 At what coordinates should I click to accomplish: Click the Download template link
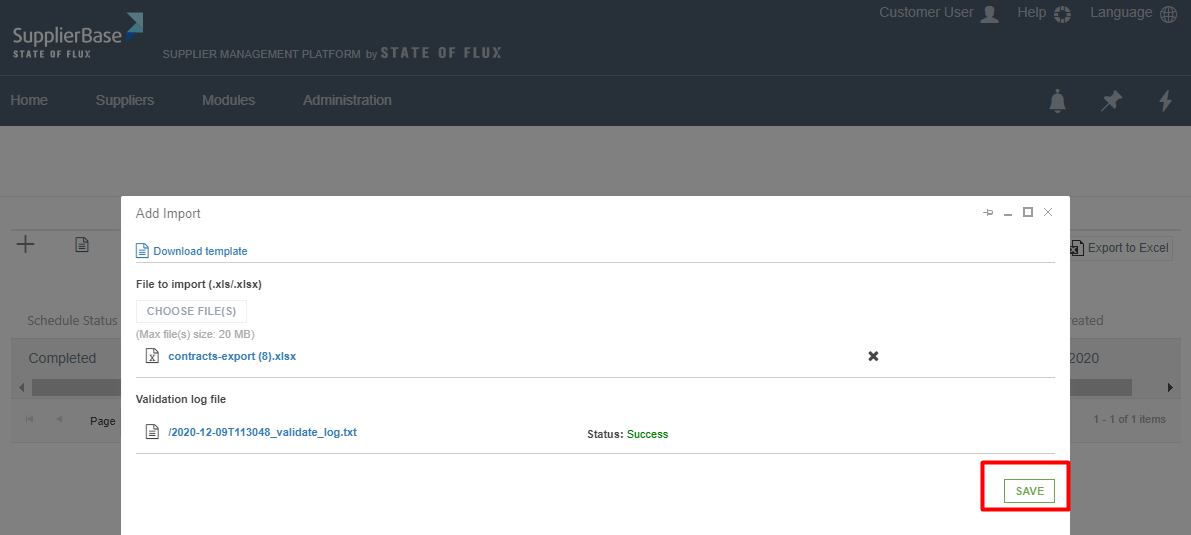point(199,251)
